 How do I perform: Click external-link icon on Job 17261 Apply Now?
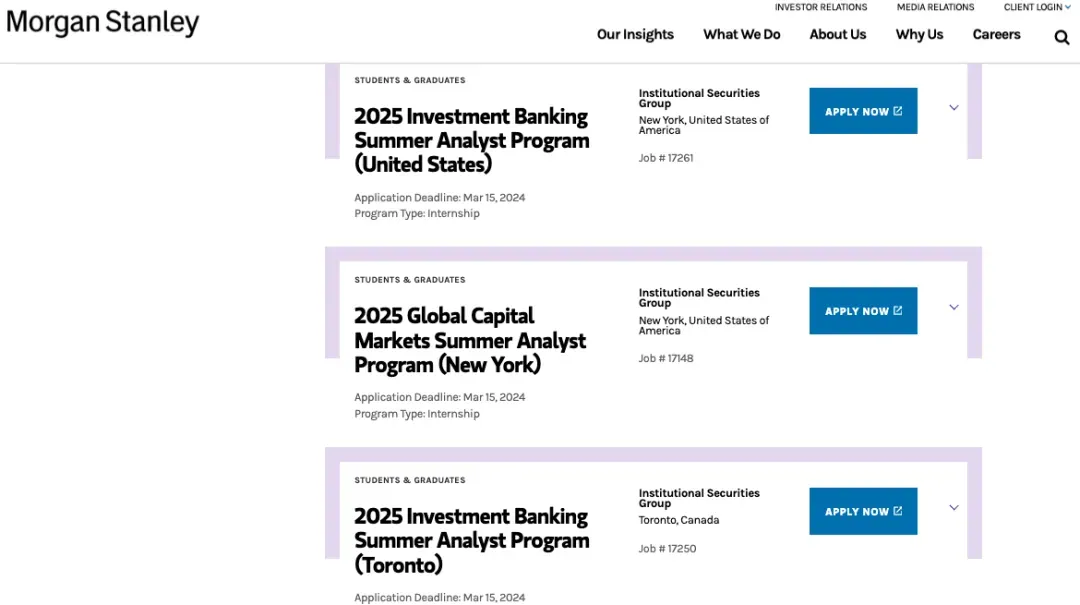(897, 110)
